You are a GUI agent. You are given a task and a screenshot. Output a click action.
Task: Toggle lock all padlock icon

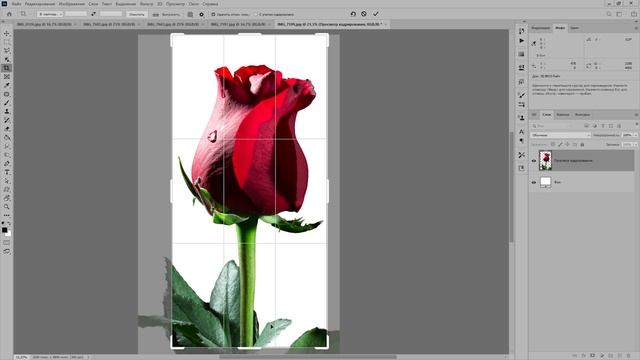pyautogui.click(x=582, y=144)
